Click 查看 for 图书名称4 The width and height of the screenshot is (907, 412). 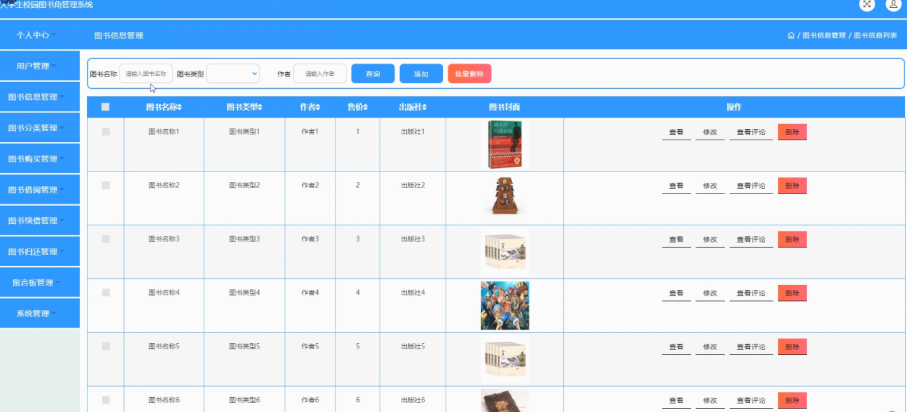(x=676, y=293)
